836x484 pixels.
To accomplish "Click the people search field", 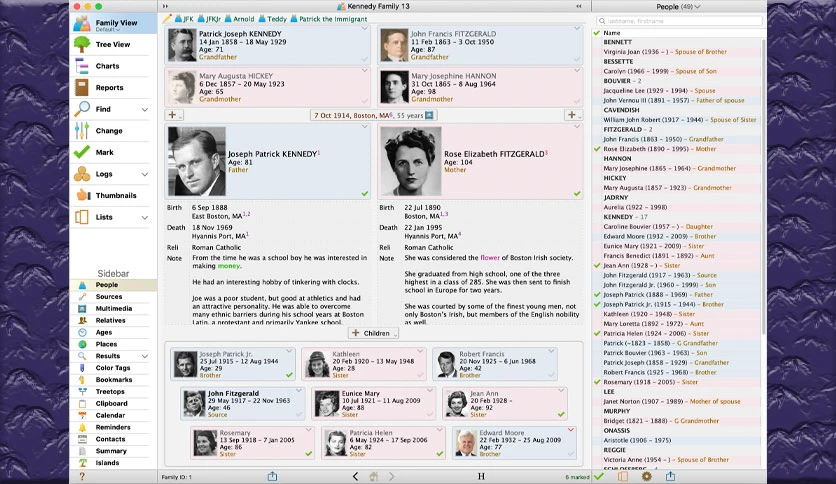I will coord(680,21).
